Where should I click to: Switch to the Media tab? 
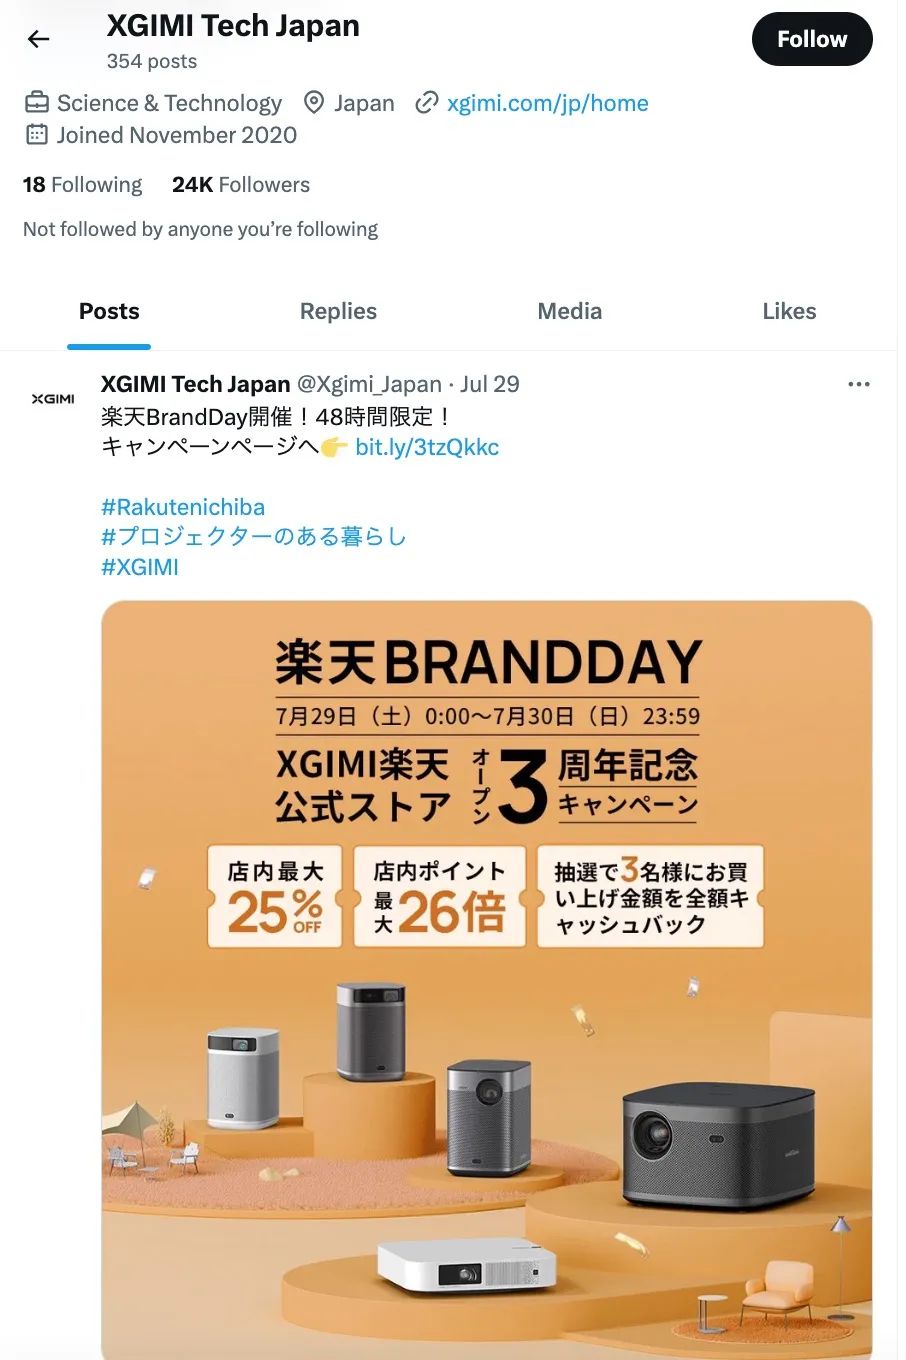569,311
